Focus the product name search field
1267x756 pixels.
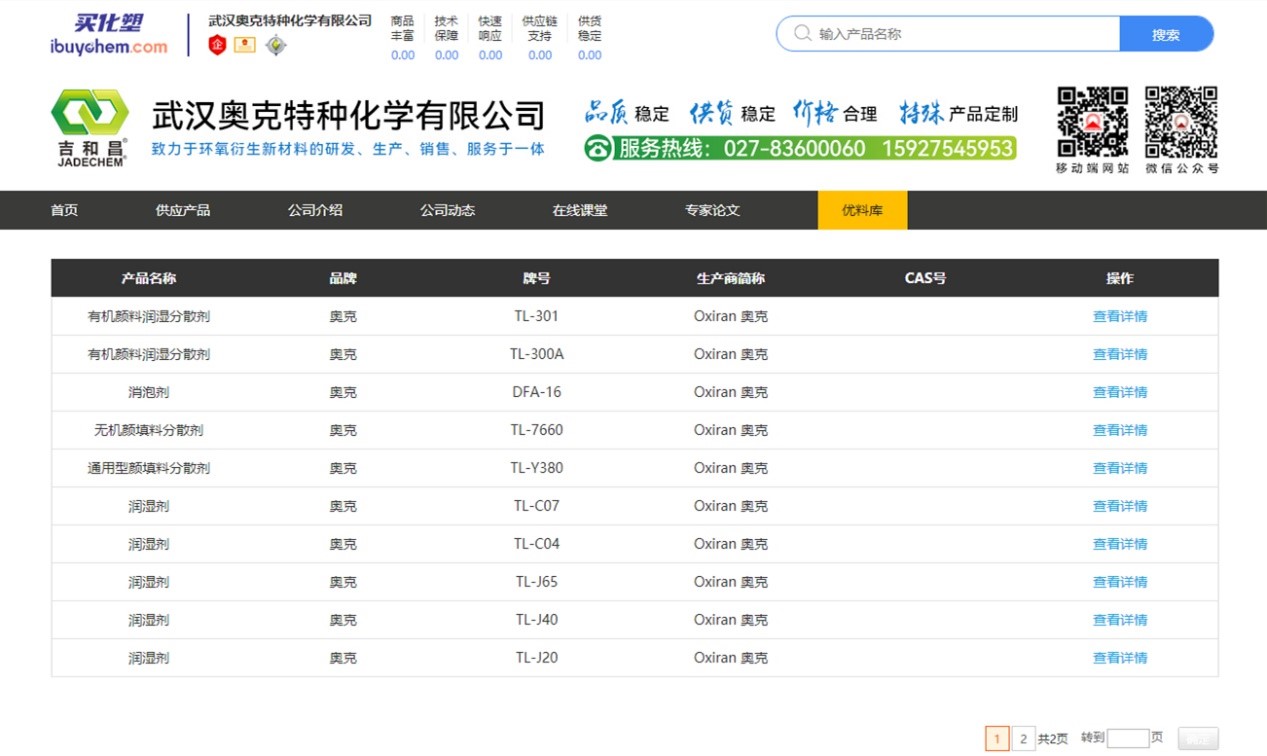[x=960, y=33]
